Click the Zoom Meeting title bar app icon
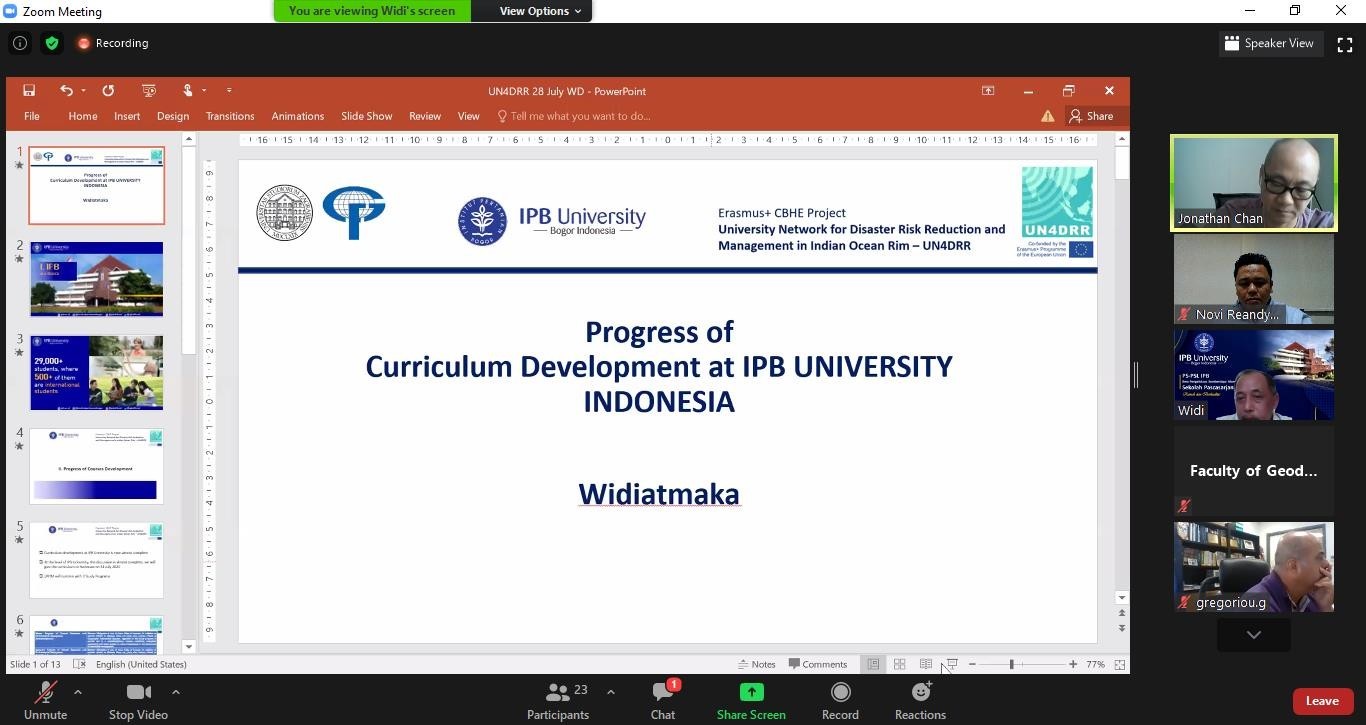The height and width of the screenshot is (725, 1366). coord(11,11)
